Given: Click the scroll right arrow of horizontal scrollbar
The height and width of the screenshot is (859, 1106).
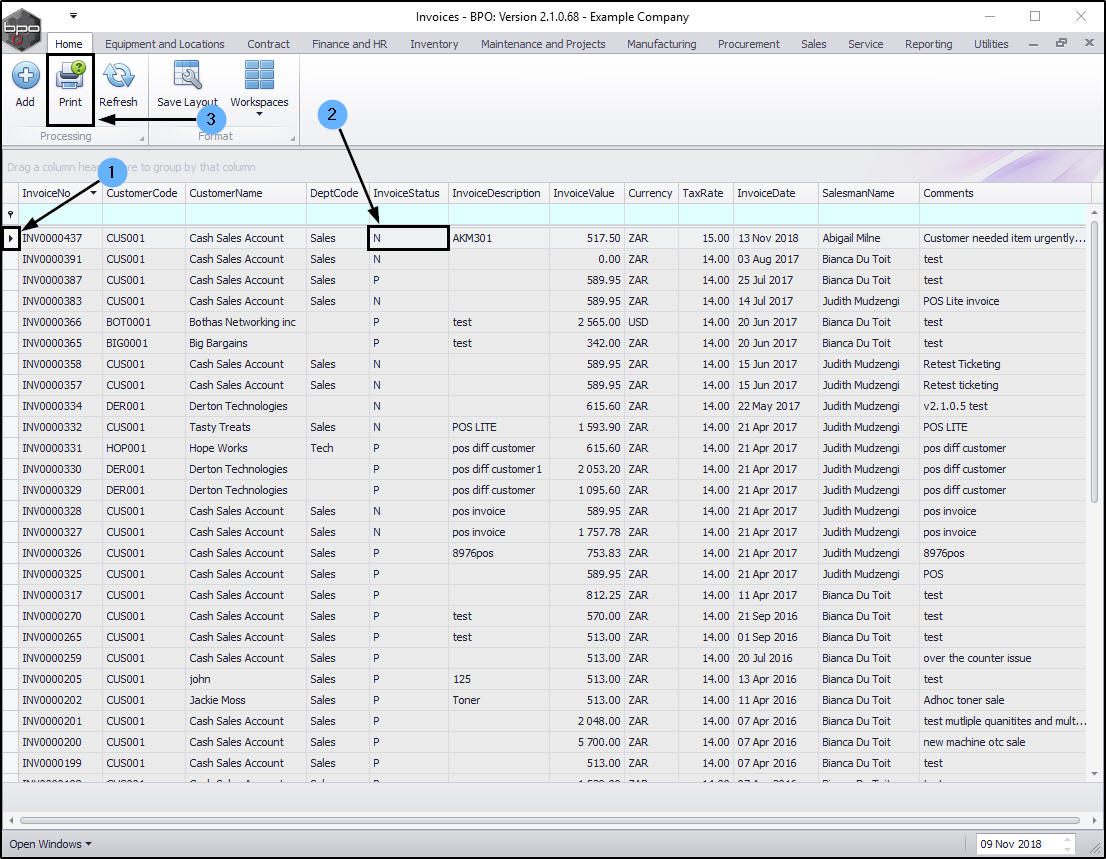Looking at the screenshot, I should point(1094,820).
